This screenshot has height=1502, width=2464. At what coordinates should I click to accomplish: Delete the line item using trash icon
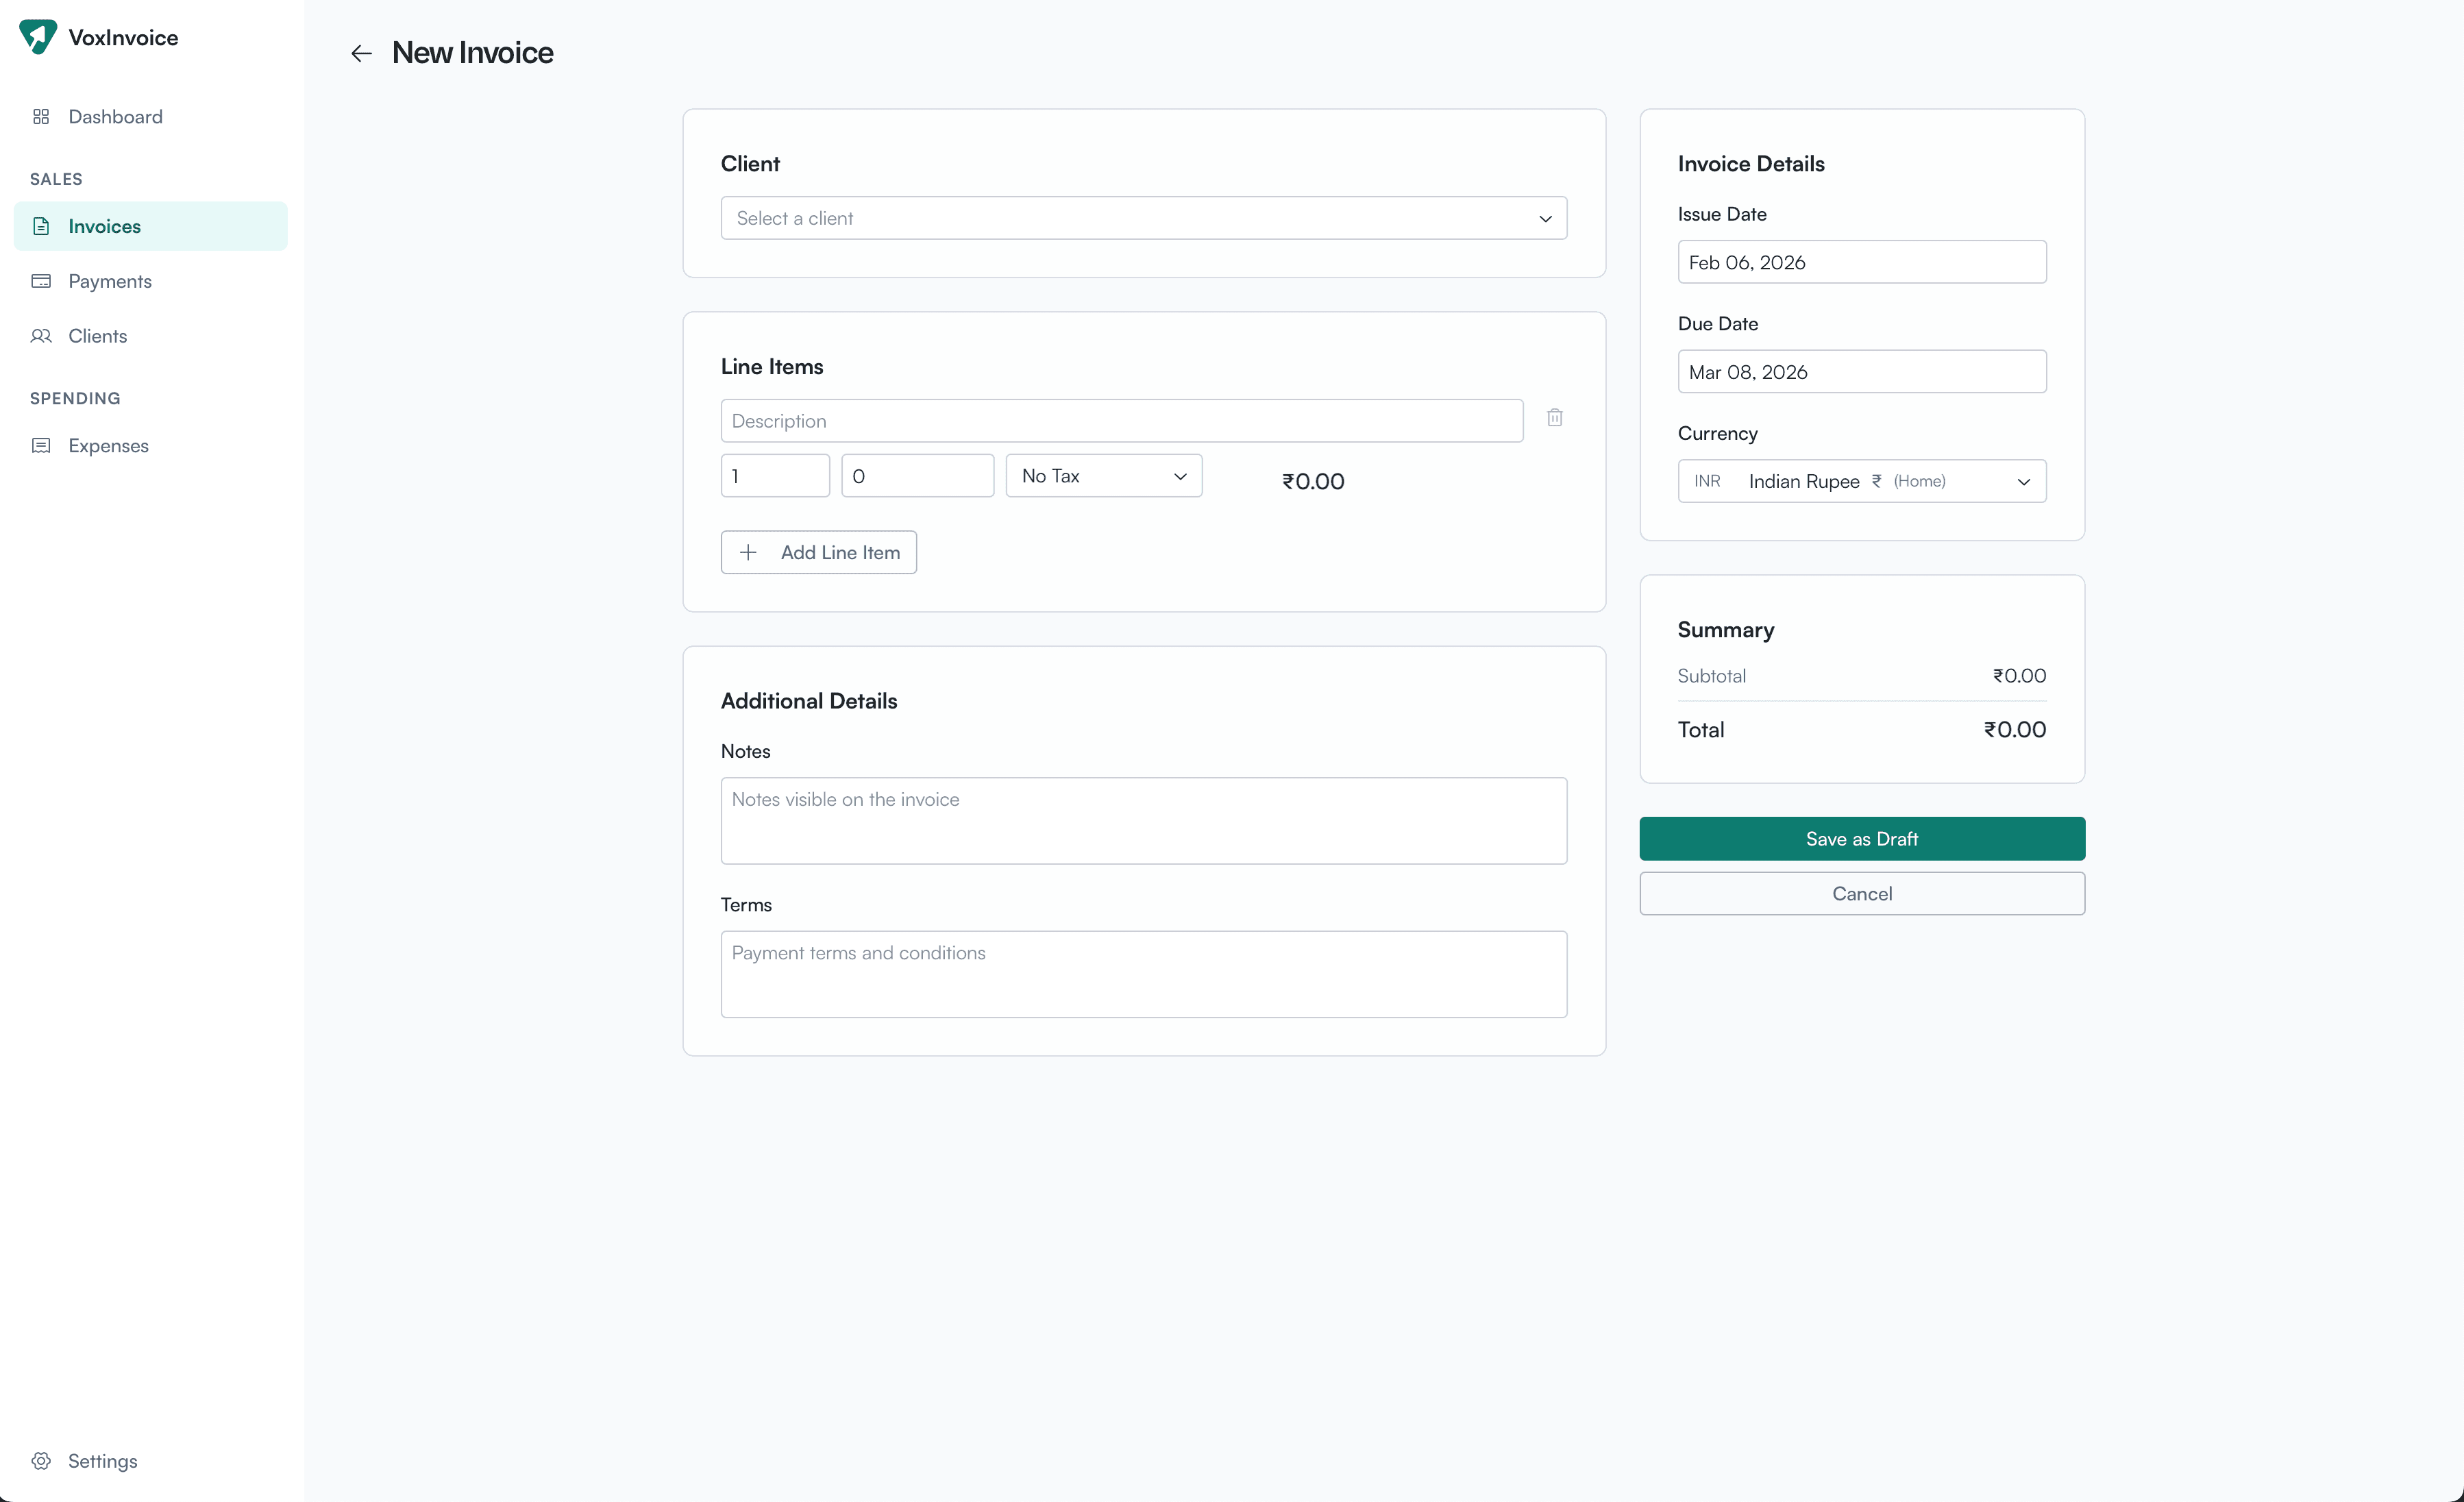(x=1554, y=417)
